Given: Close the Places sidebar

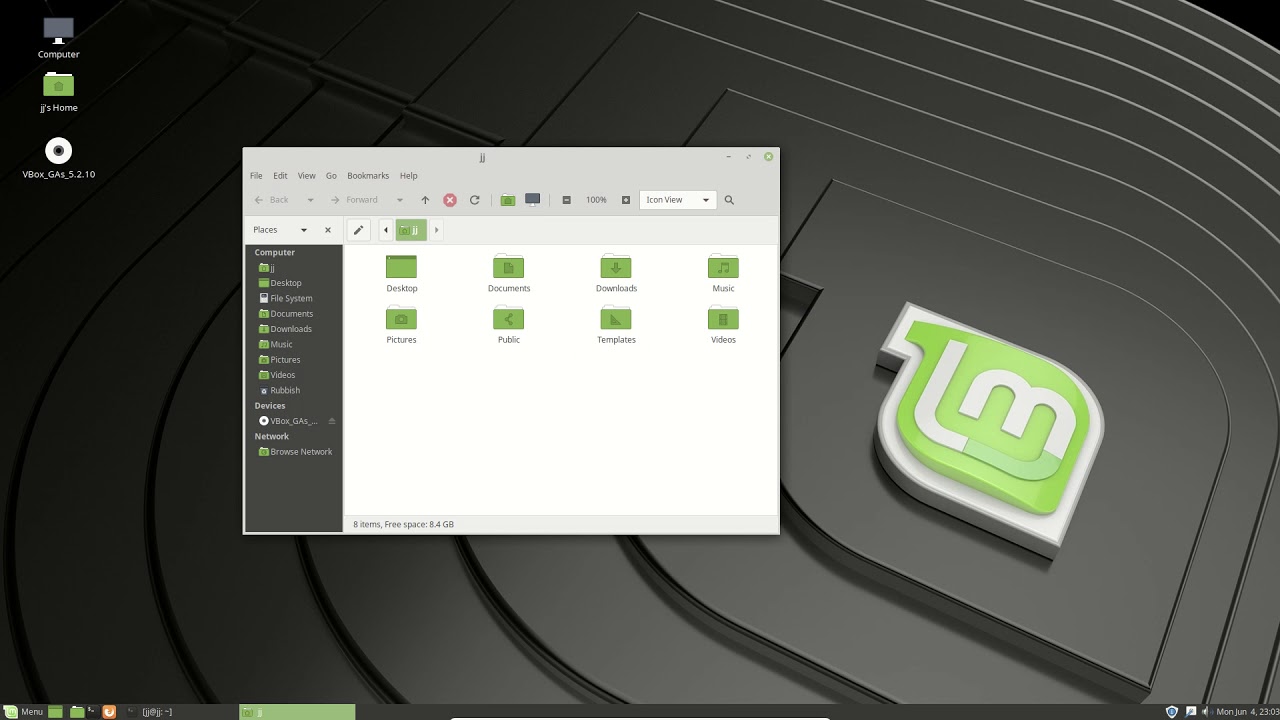Looking at the screenshot, I should [328, 230].
